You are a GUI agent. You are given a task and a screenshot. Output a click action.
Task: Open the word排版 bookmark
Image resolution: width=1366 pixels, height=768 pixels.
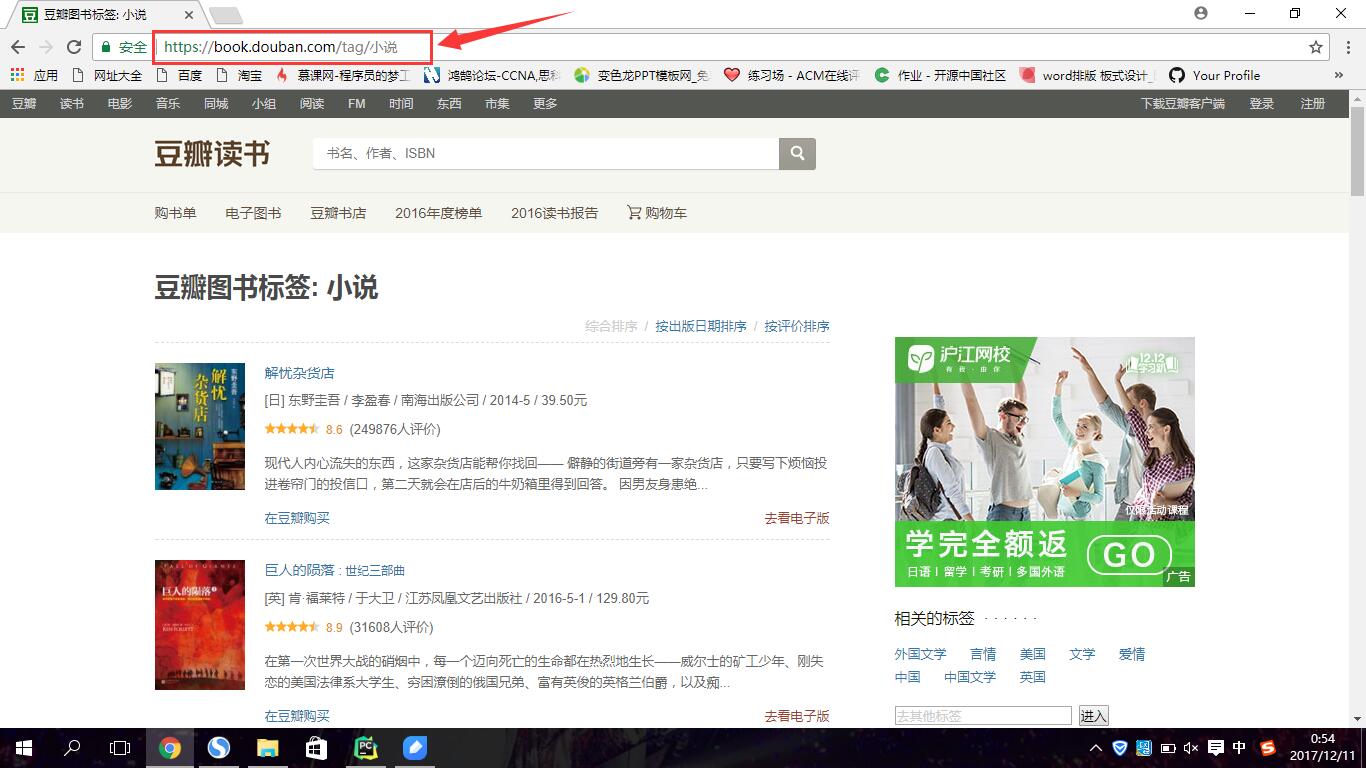click(1088, 75)
